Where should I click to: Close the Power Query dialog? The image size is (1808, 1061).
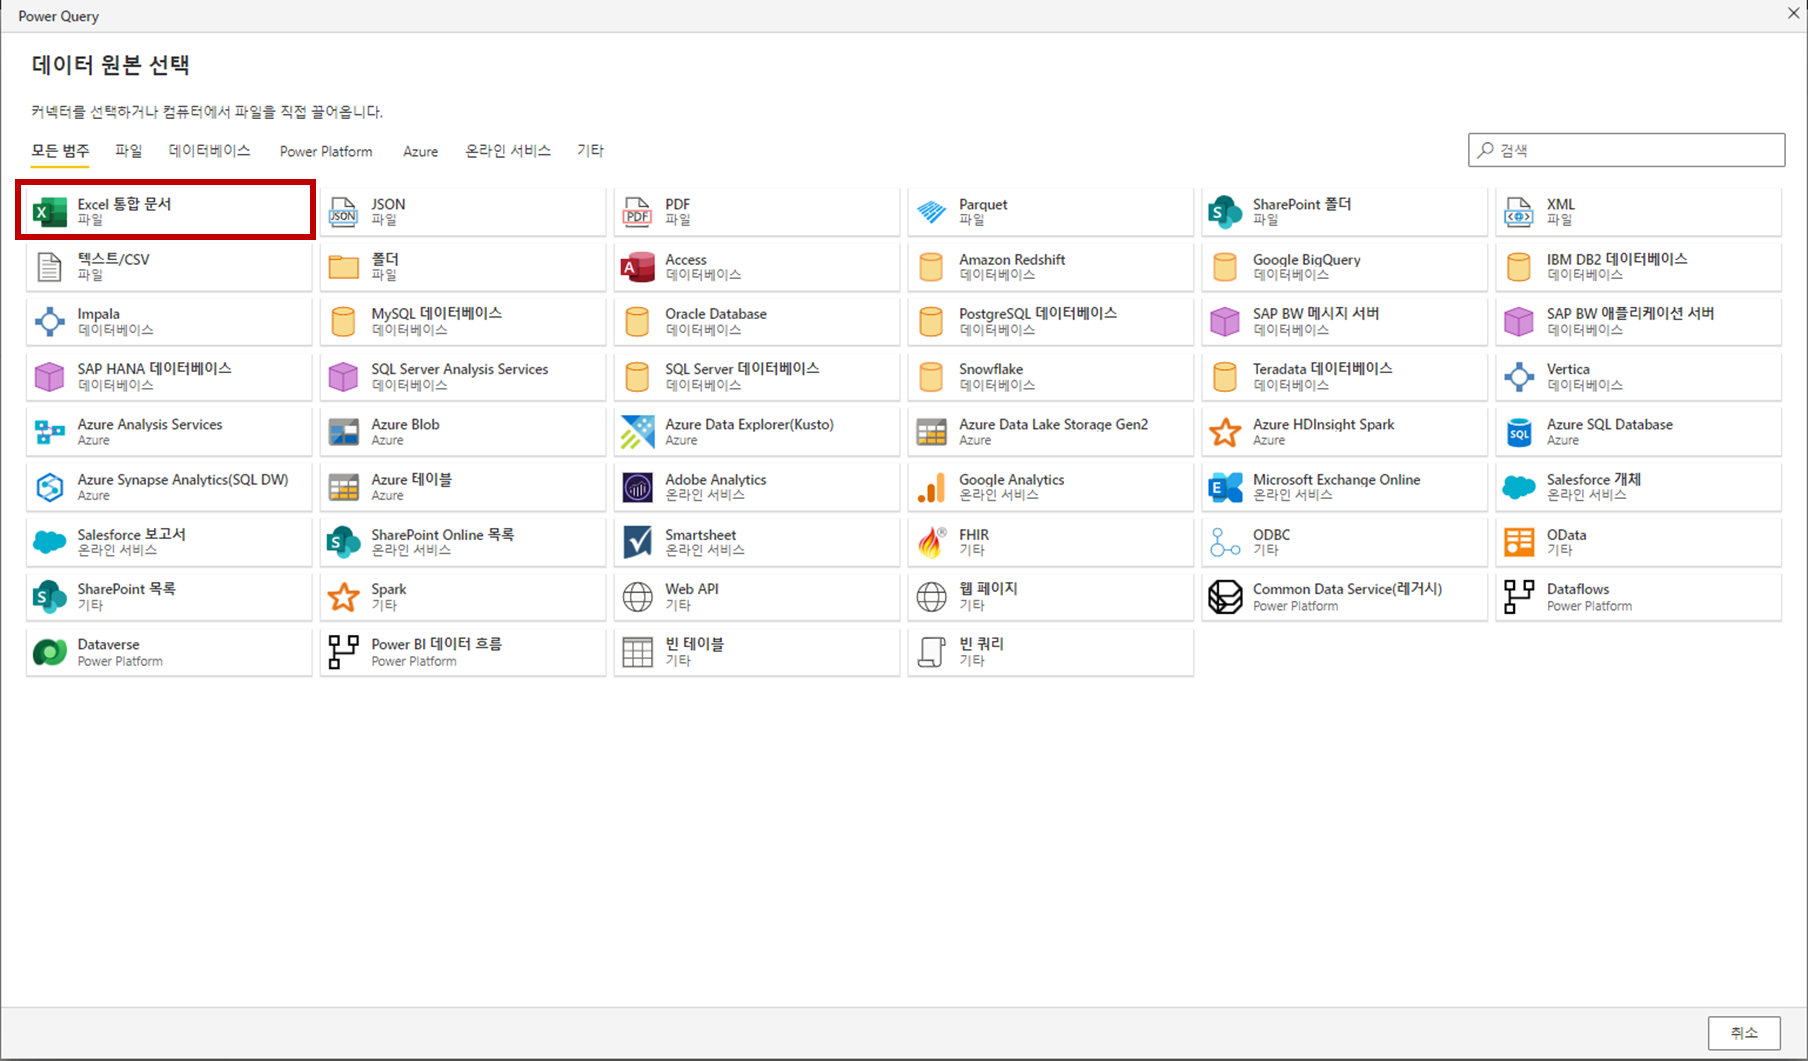1793,14
